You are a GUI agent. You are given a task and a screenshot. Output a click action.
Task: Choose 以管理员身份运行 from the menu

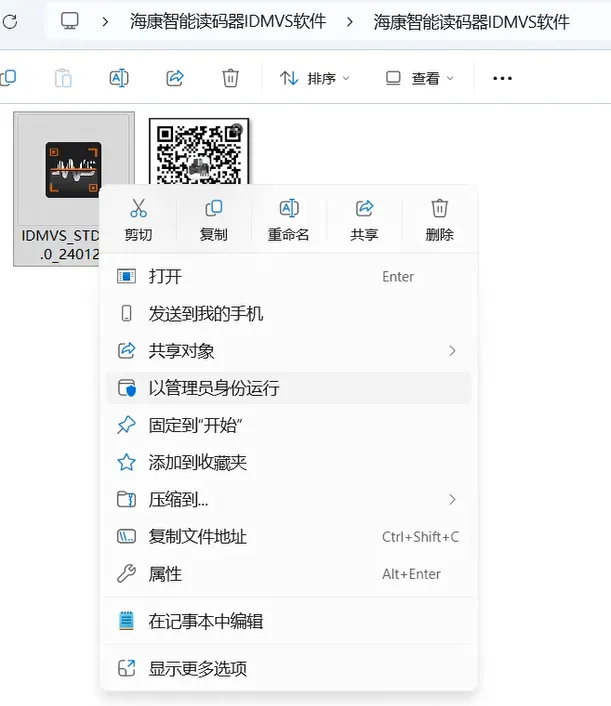[289, 388]
